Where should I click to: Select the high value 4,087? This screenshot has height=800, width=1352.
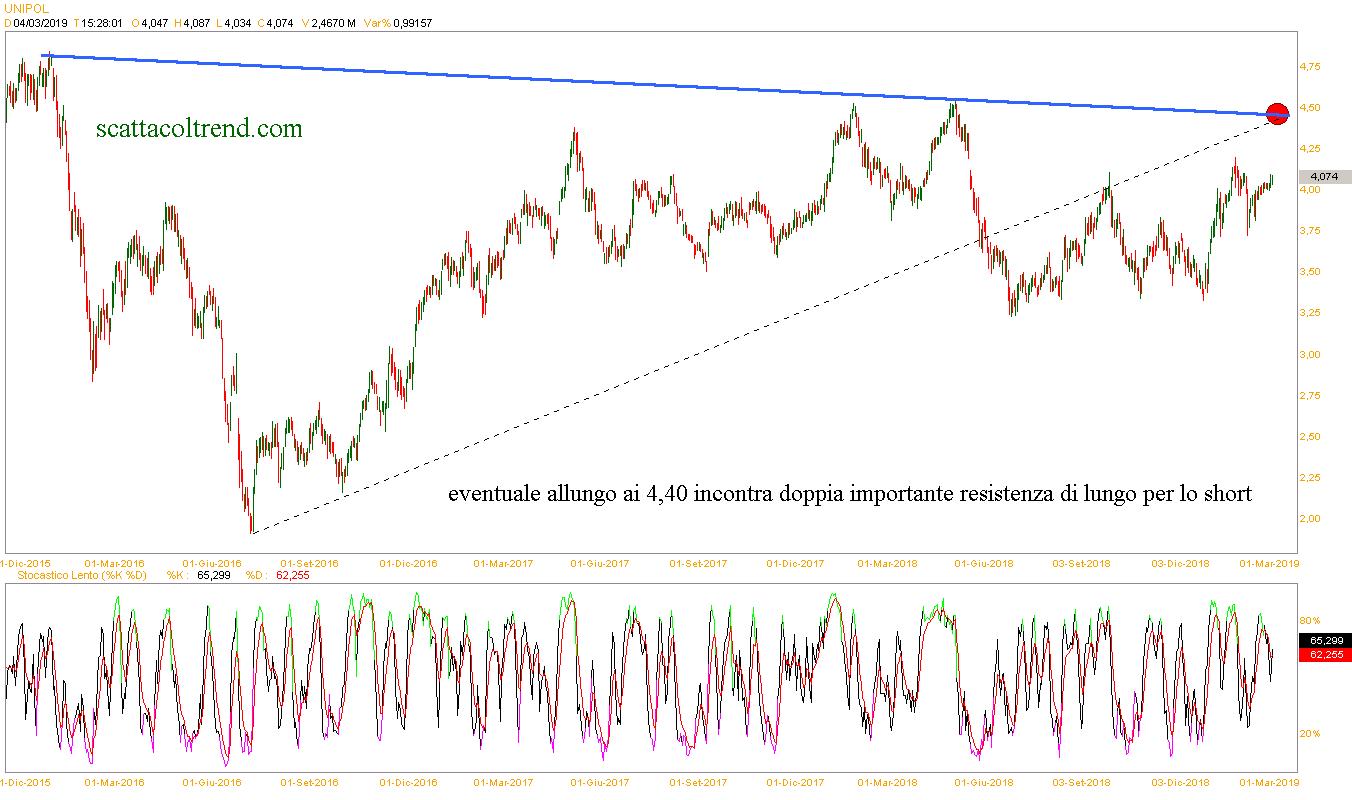198,23
